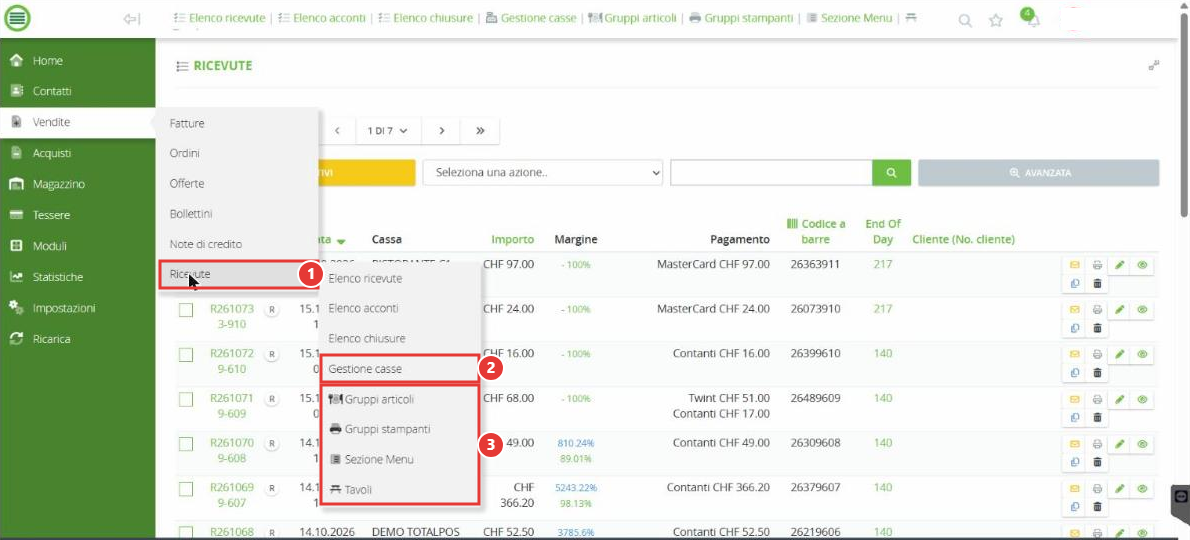The height and width of the screenshot is (540, 1190).
Task: Select Elenco ricevute in the Ricevute flyout
Action: tap(365, 278)
